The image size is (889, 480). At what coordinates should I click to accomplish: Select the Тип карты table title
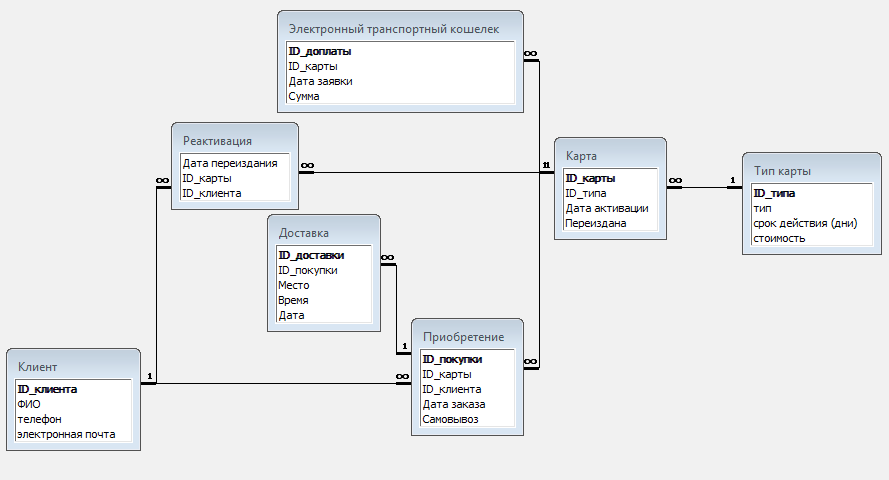tap(782, 171)
